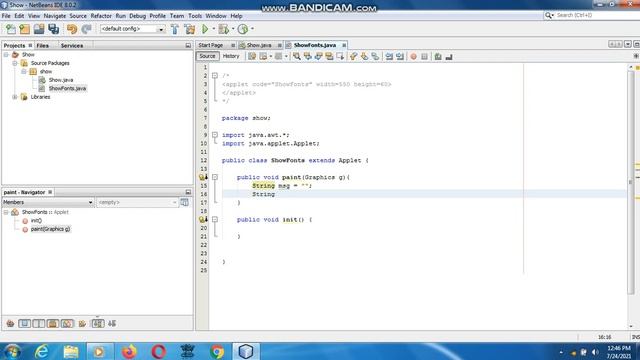The width and height of the screenshot is (640, 360).
Task: Open the Tools menu
Action: (x=195, y=16)
